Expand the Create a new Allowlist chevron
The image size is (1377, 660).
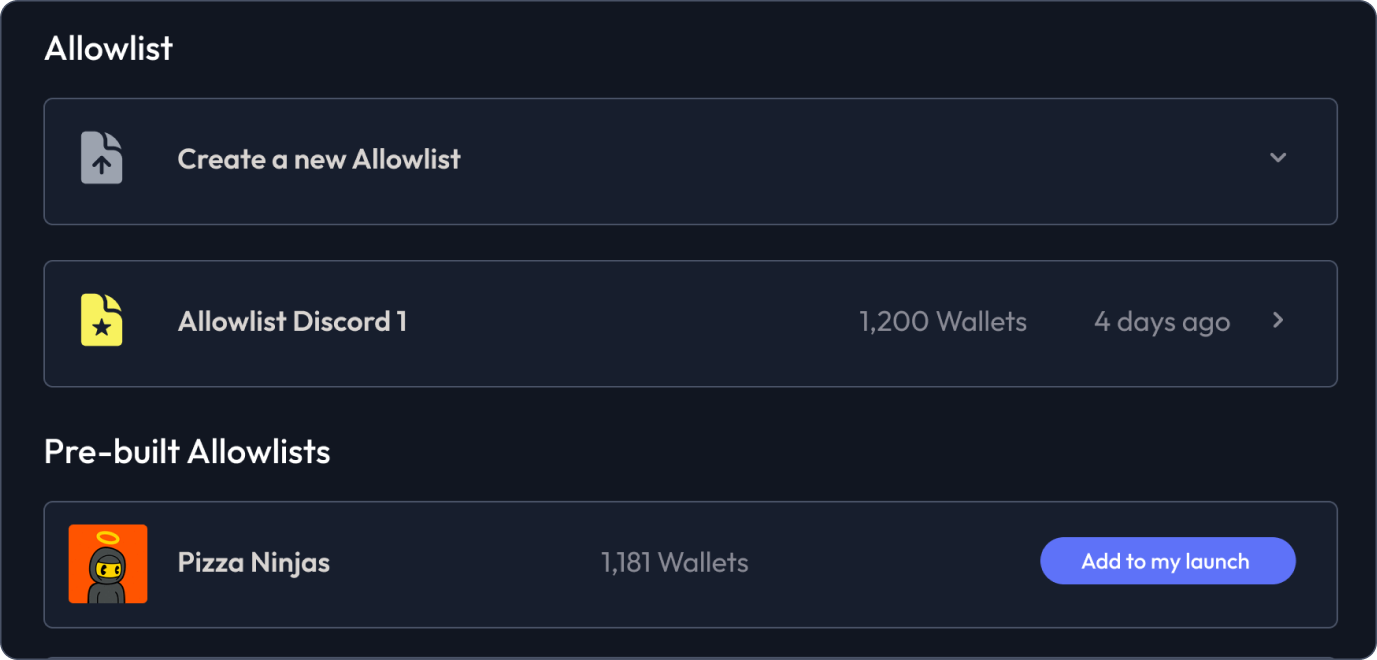(1277, 158)
